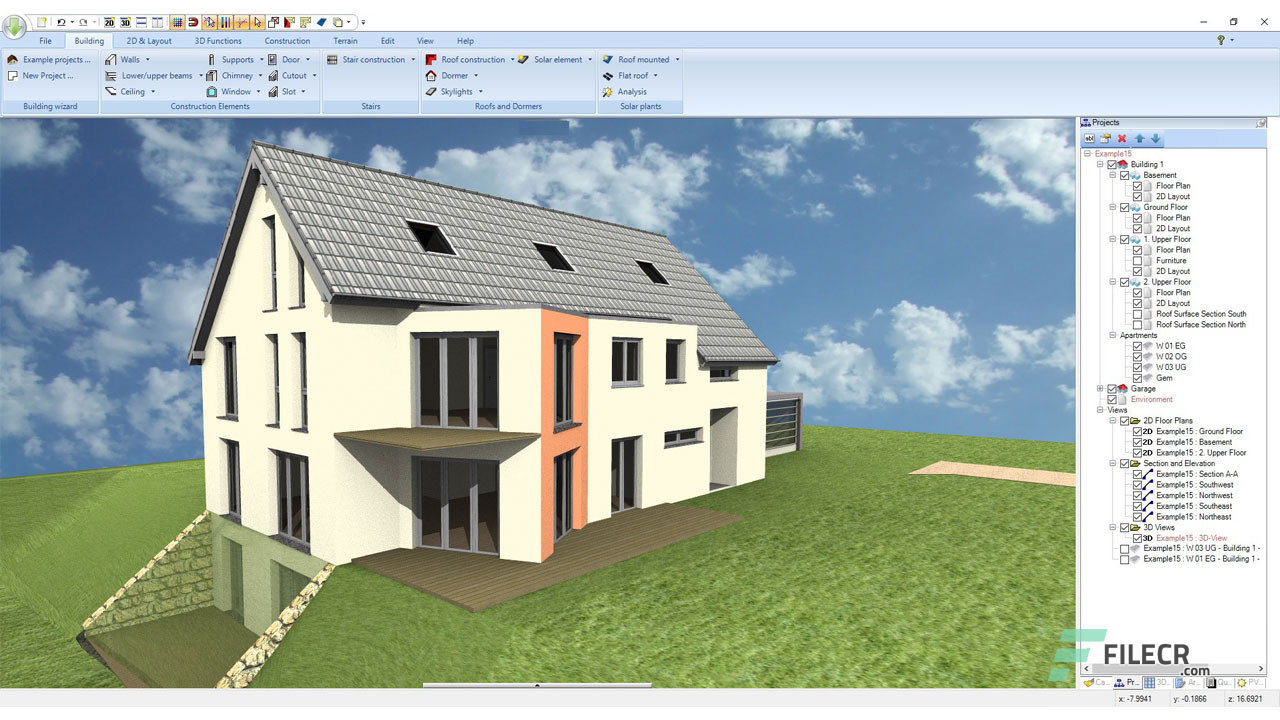The height and width of the screenshot is (720, 1280).
Task: Uncheck the Basement floor checkbox
Action: click(x=1124, y=175)
